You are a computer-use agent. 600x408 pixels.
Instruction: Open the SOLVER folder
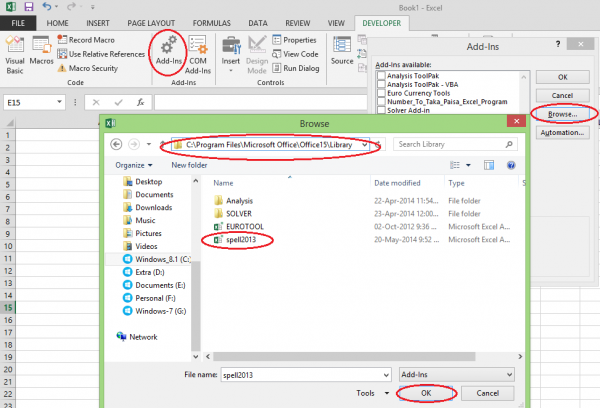[x=233, y=214]
